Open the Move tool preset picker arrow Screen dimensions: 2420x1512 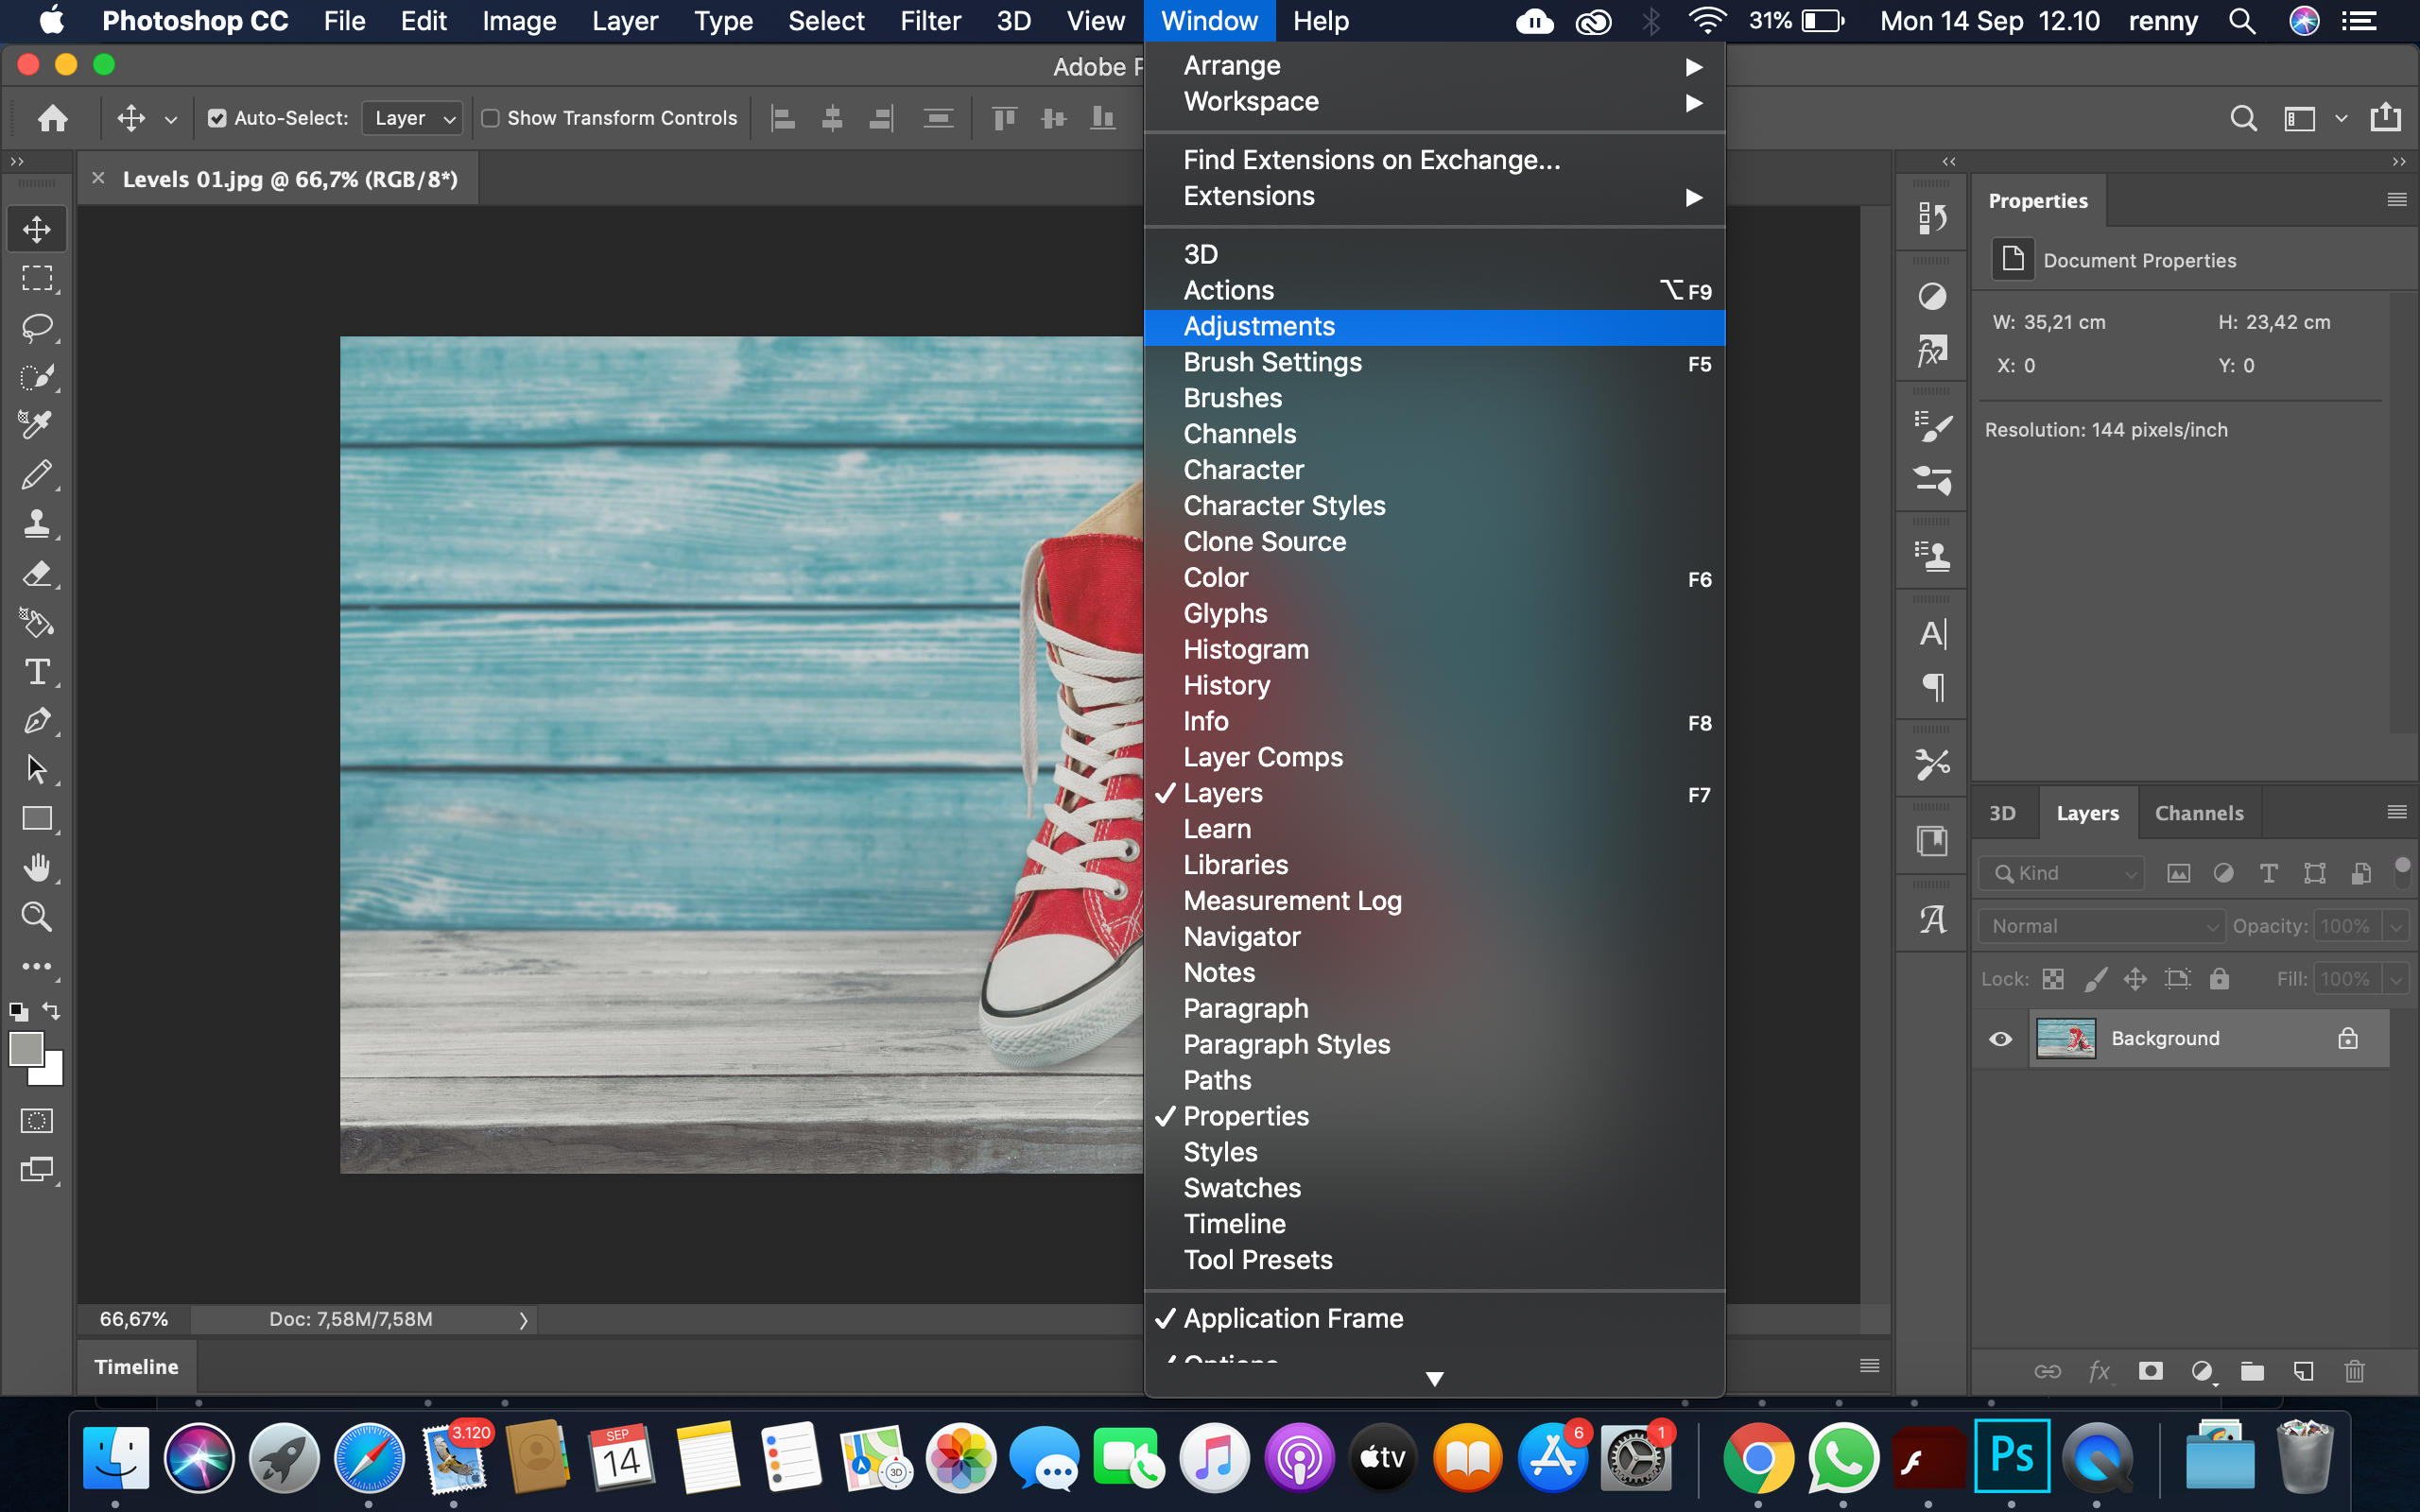pos(171,119)
